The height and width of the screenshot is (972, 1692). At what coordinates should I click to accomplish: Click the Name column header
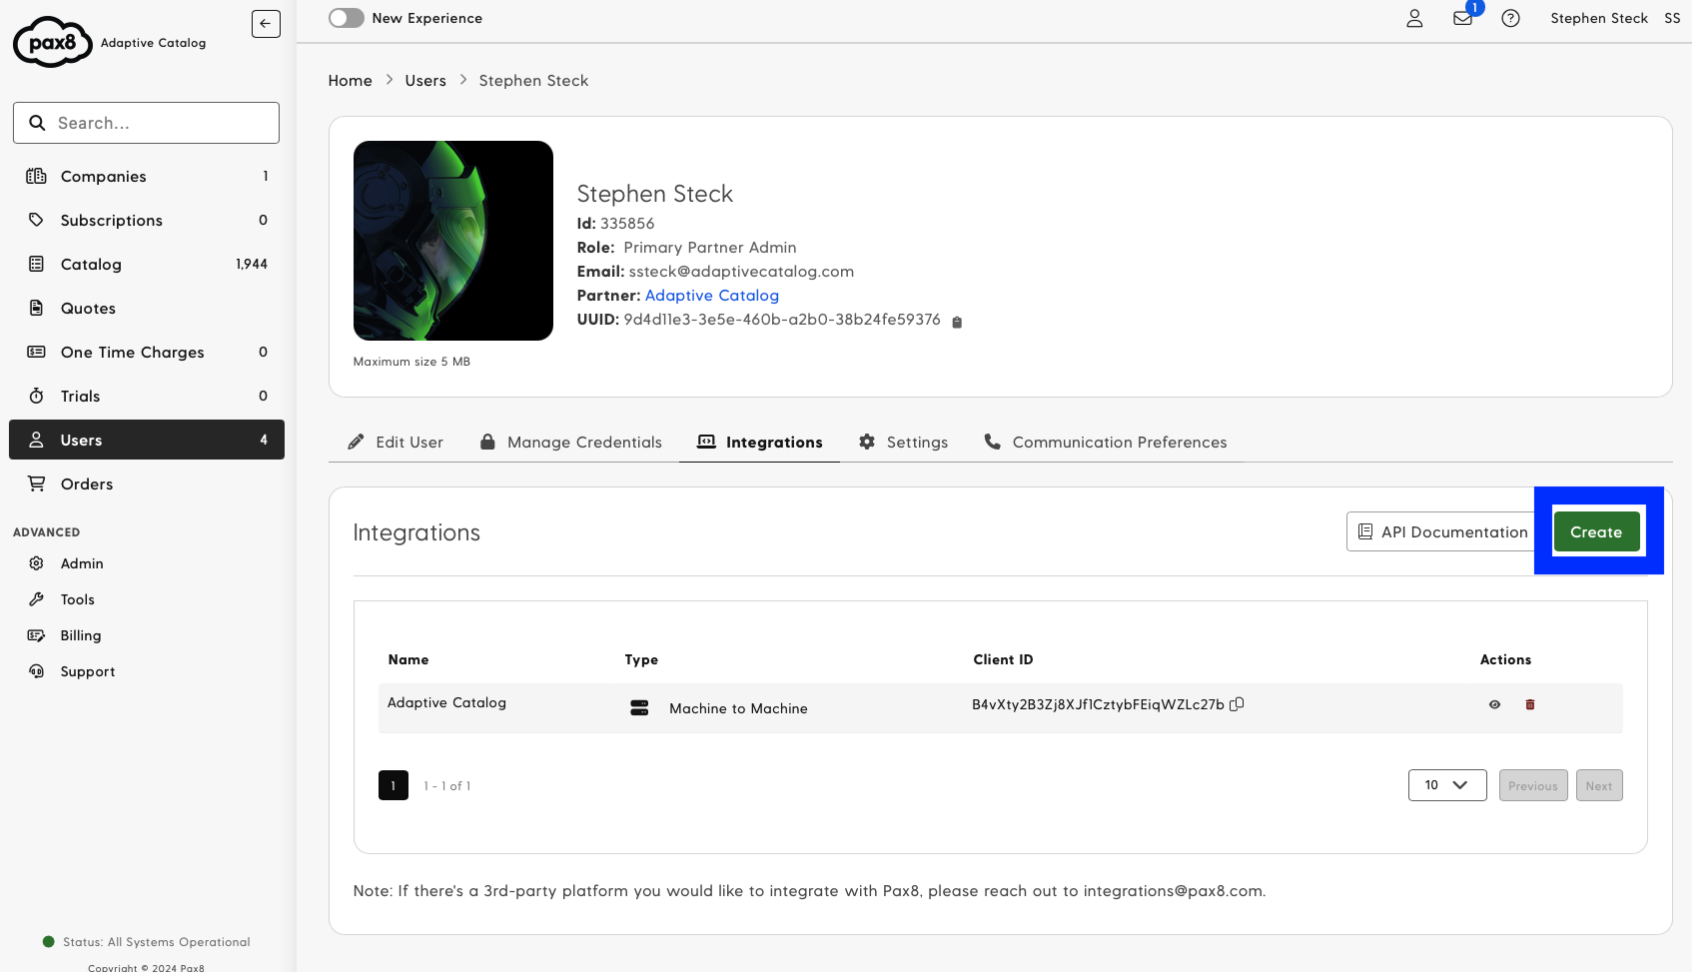(408, 660)
